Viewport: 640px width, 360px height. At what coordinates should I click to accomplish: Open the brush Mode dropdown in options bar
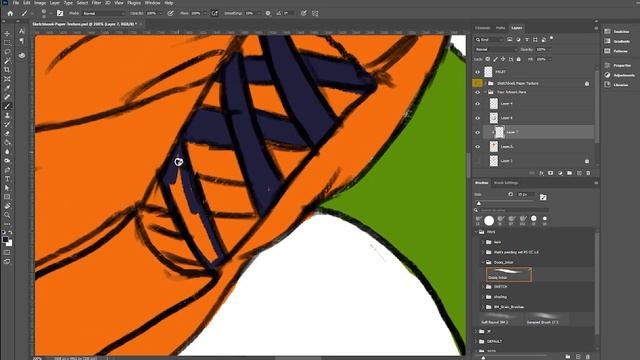pyautogui.click(x=104, y=13)
